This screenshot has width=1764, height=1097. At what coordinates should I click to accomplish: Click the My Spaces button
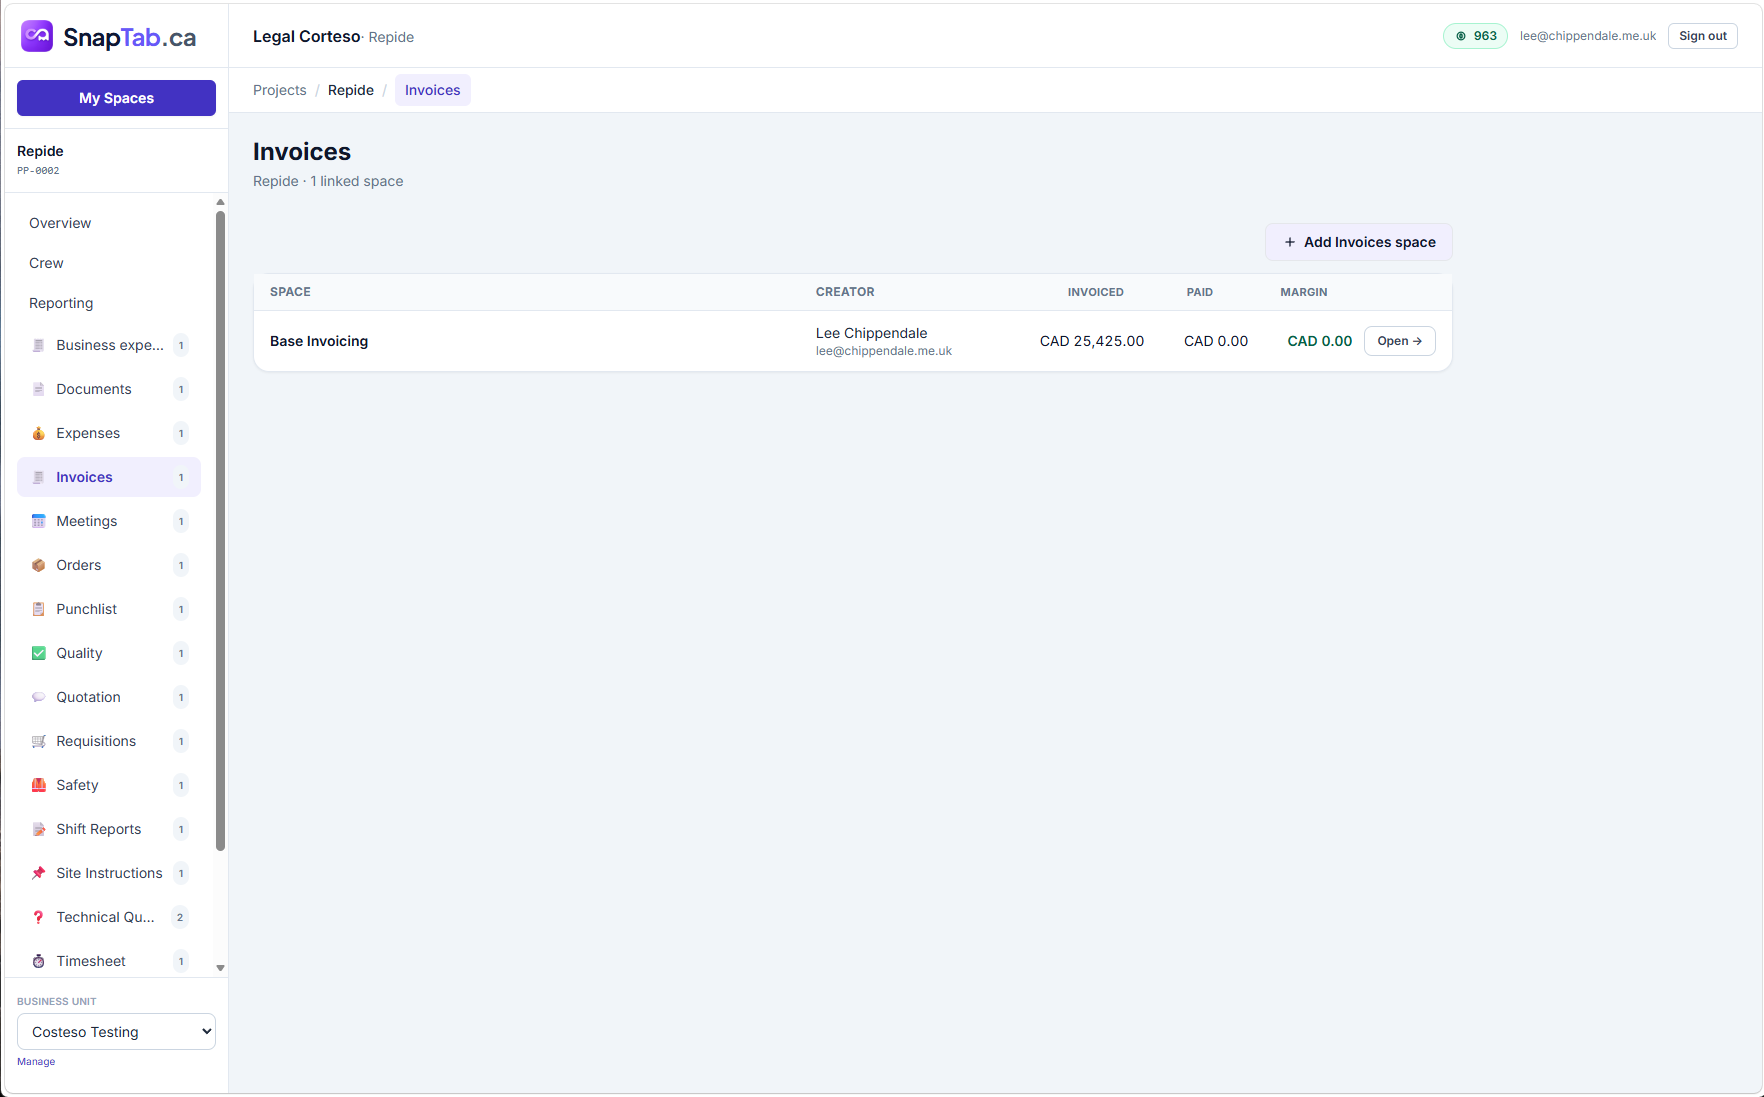tap(116, 98)
